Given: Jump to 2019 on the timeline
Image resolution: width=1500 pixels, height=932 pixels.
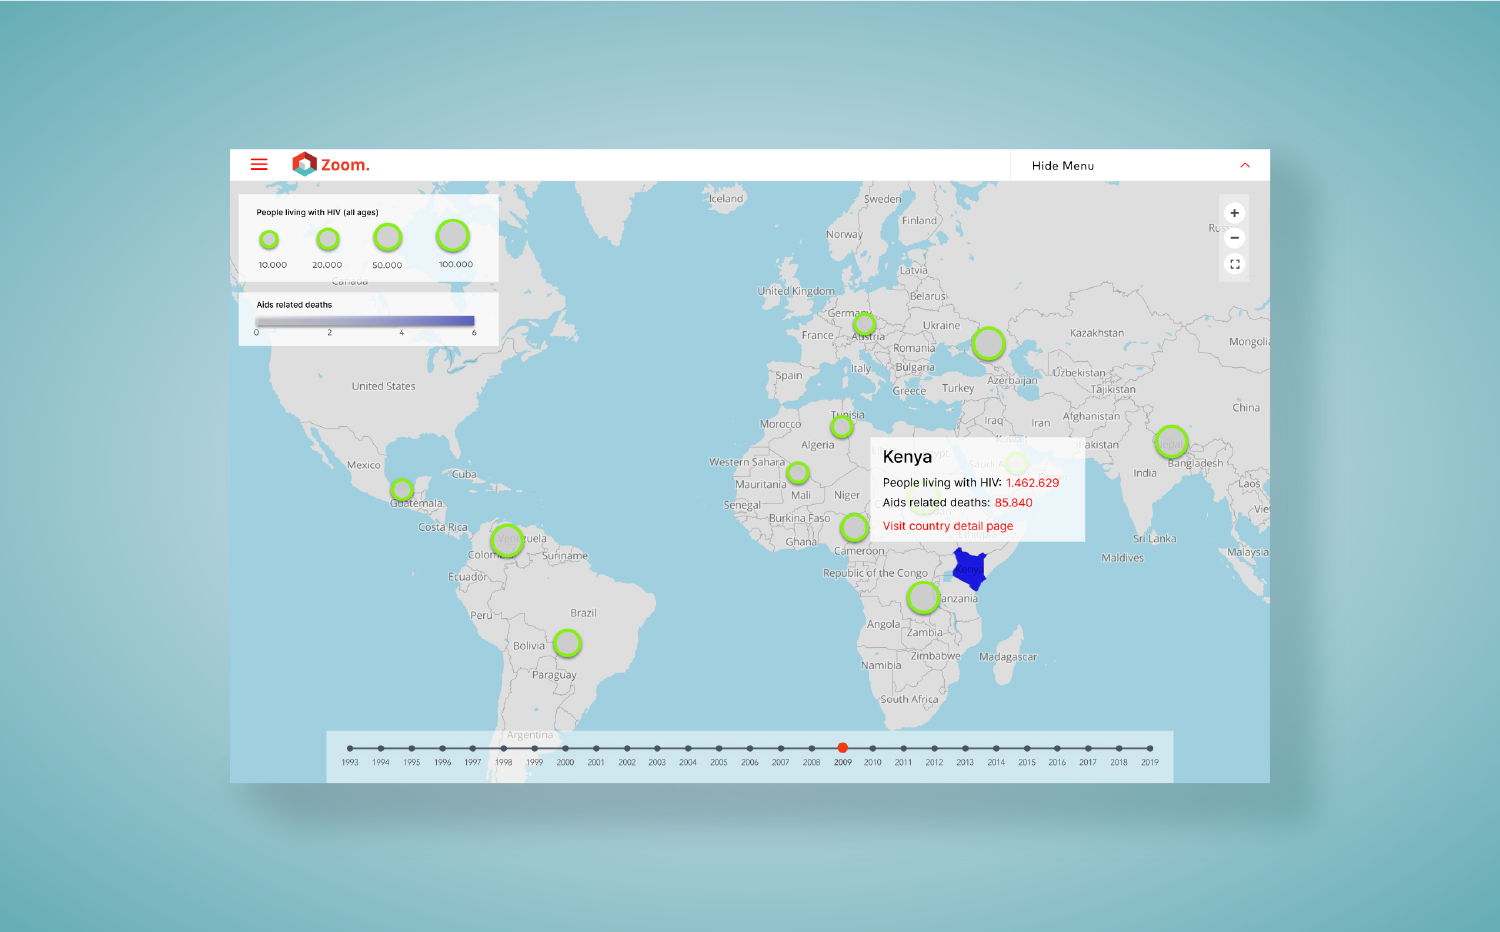Looking at the screenshot, I should click(x=1150, y=748).
